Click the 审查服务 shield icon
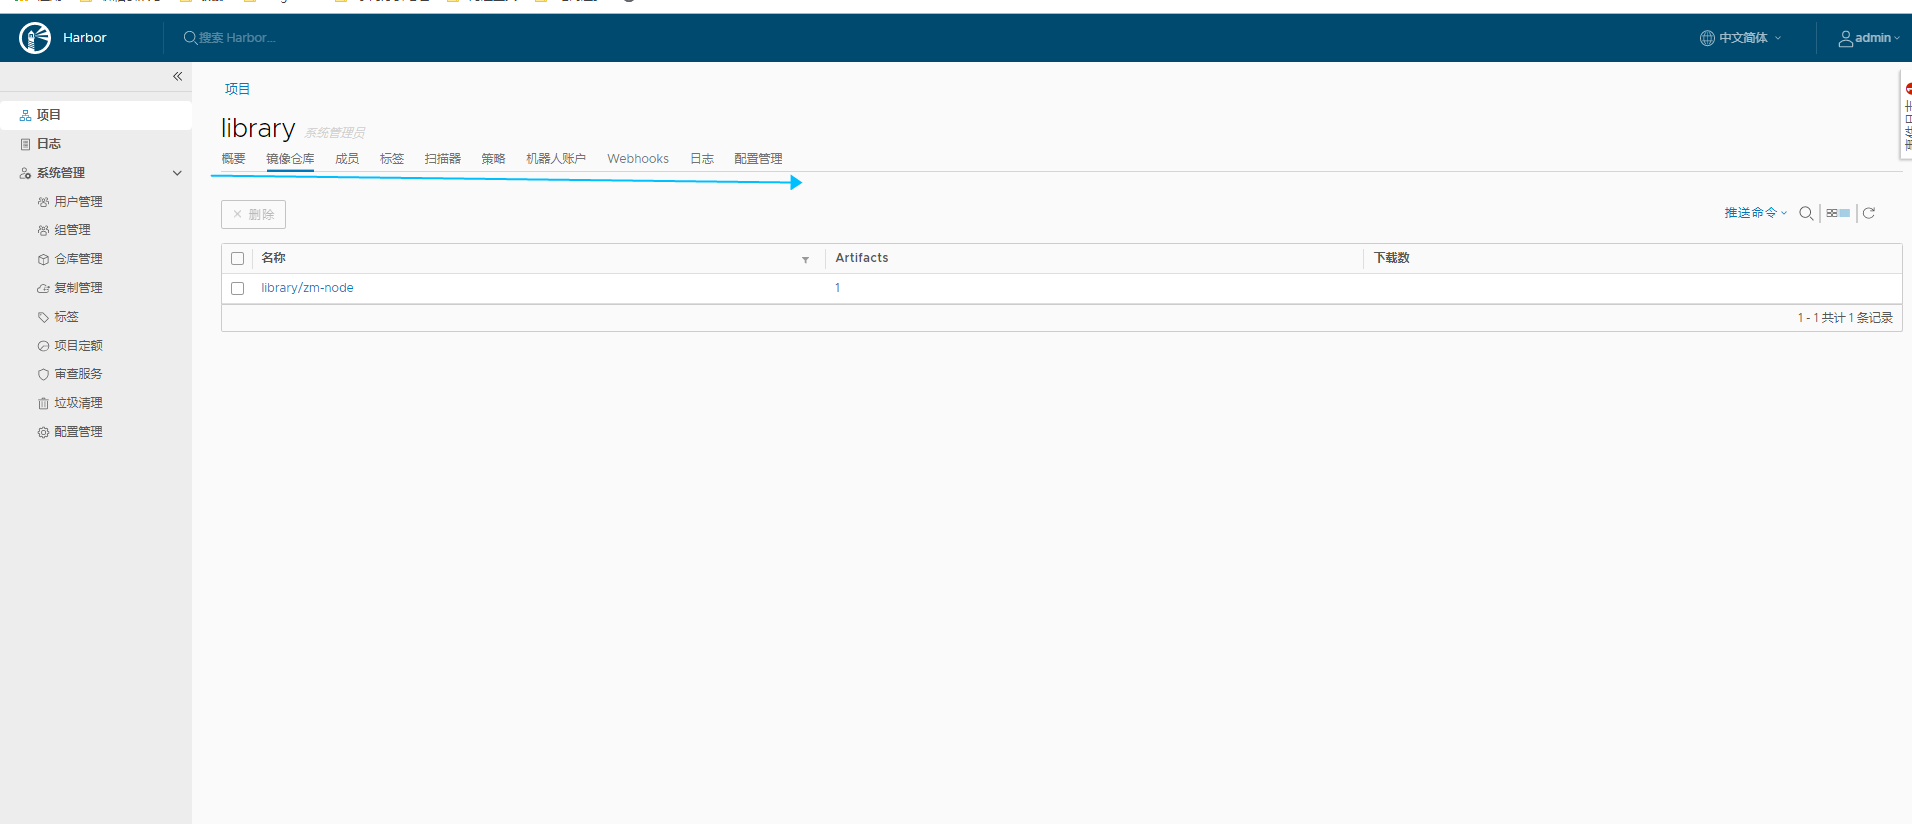1912x824 pixels. point(43,374)
